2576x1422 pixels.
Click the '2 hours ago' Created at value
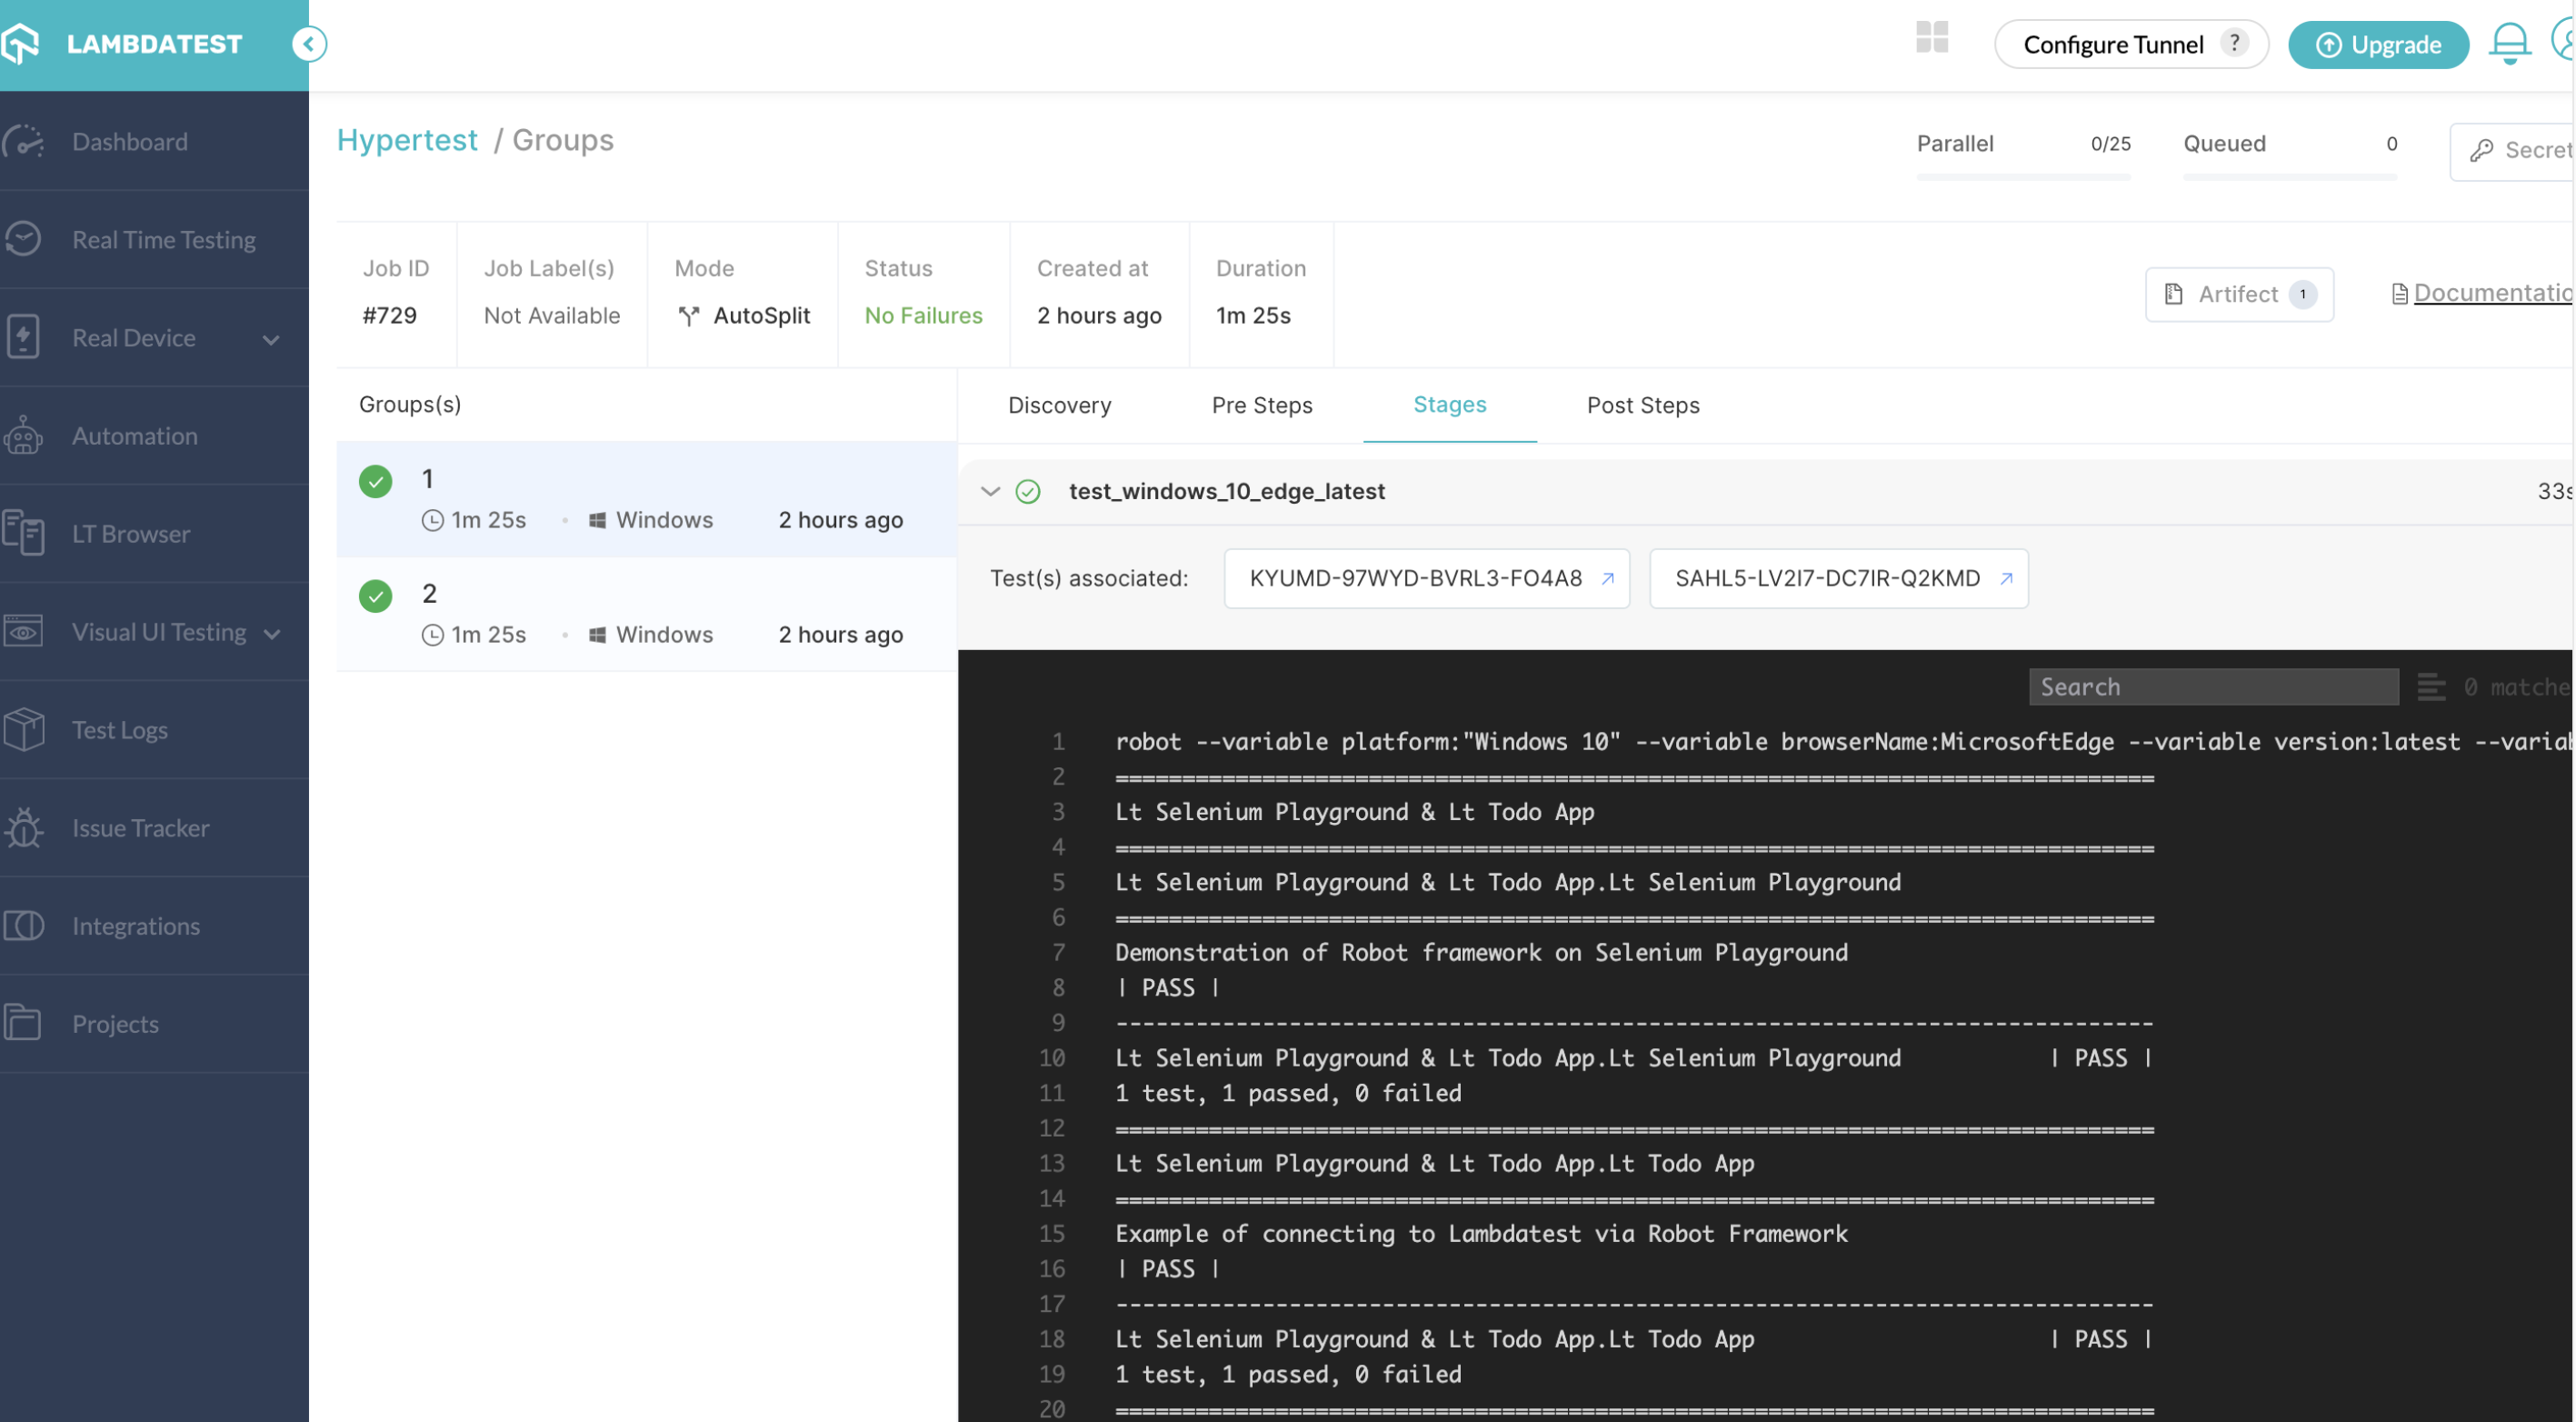pos(1099,316)
